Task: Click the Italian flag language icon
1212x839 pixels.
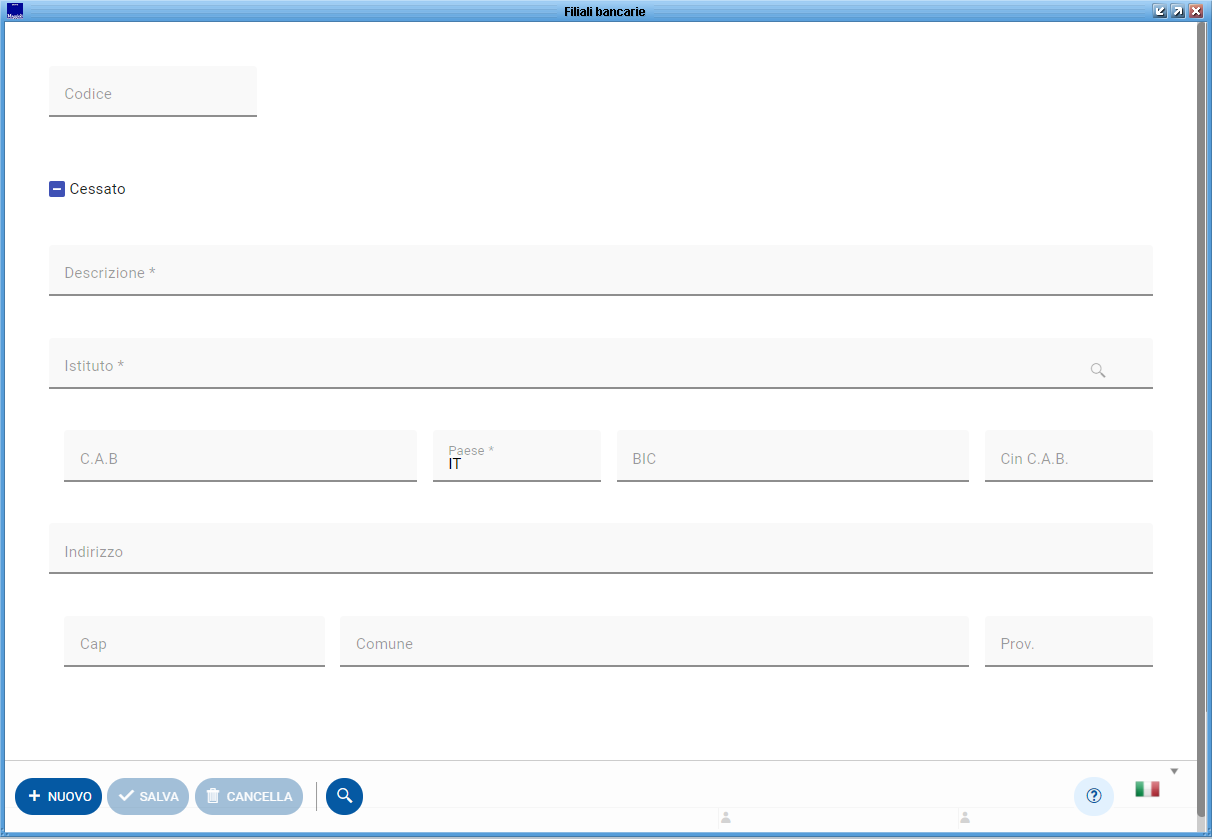Action: 1147,789
